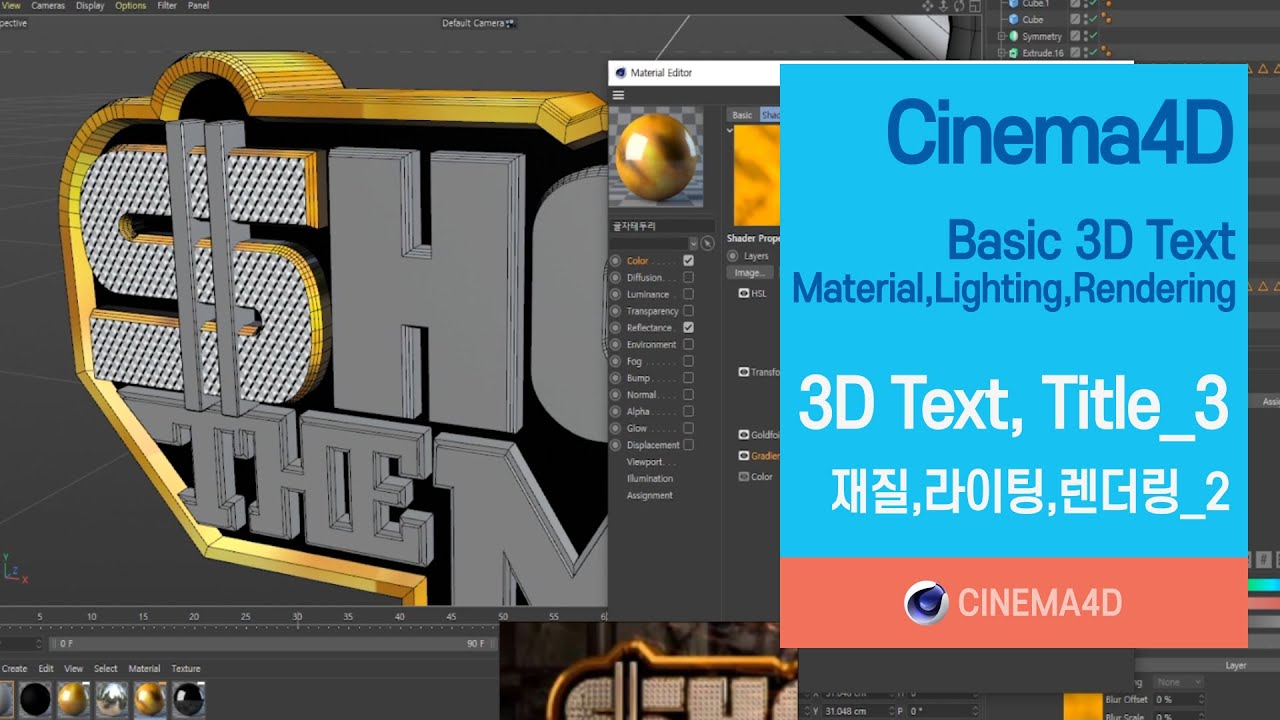Click the channel icon left of Bump

[x=616, y=378]
